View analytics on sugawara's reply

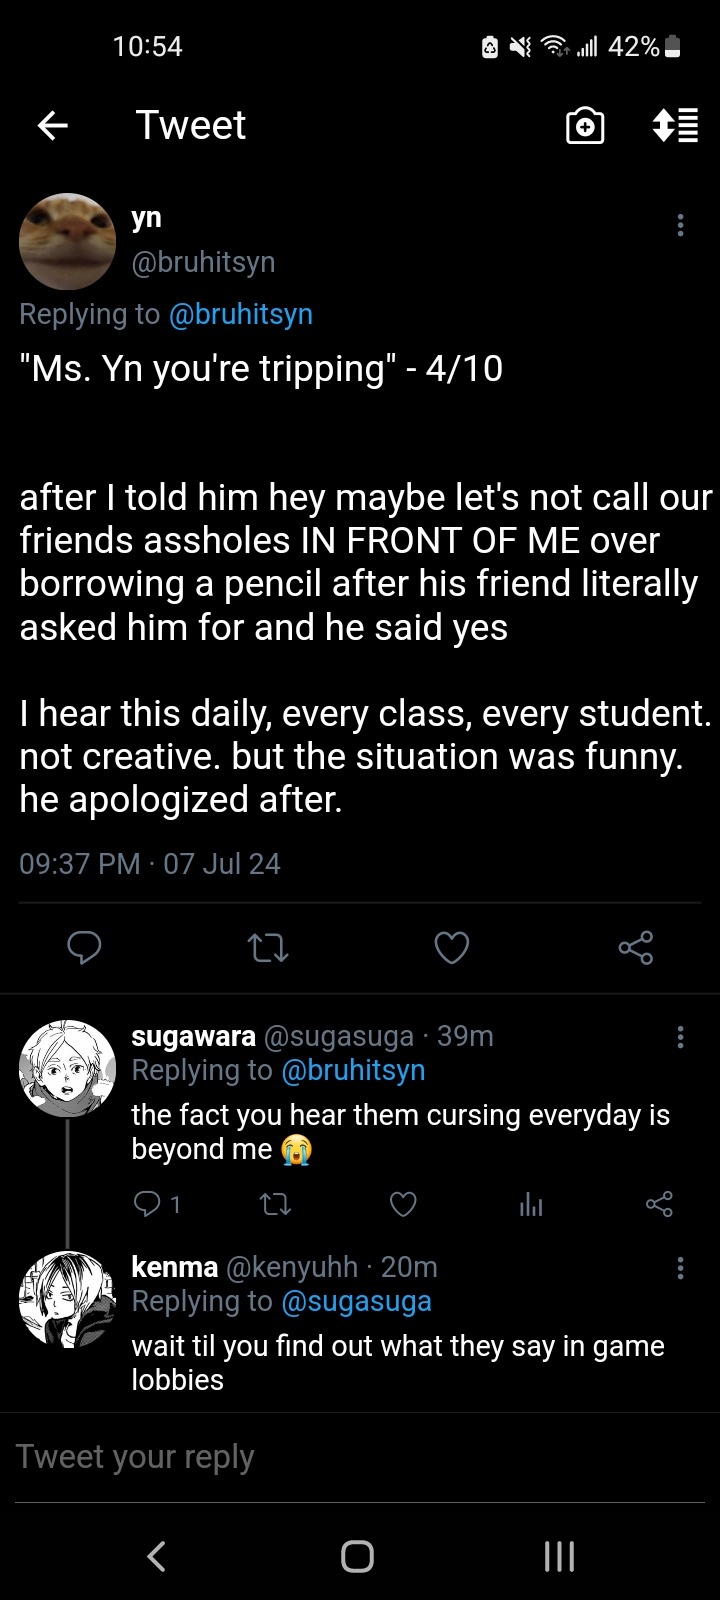point(531,1205)
